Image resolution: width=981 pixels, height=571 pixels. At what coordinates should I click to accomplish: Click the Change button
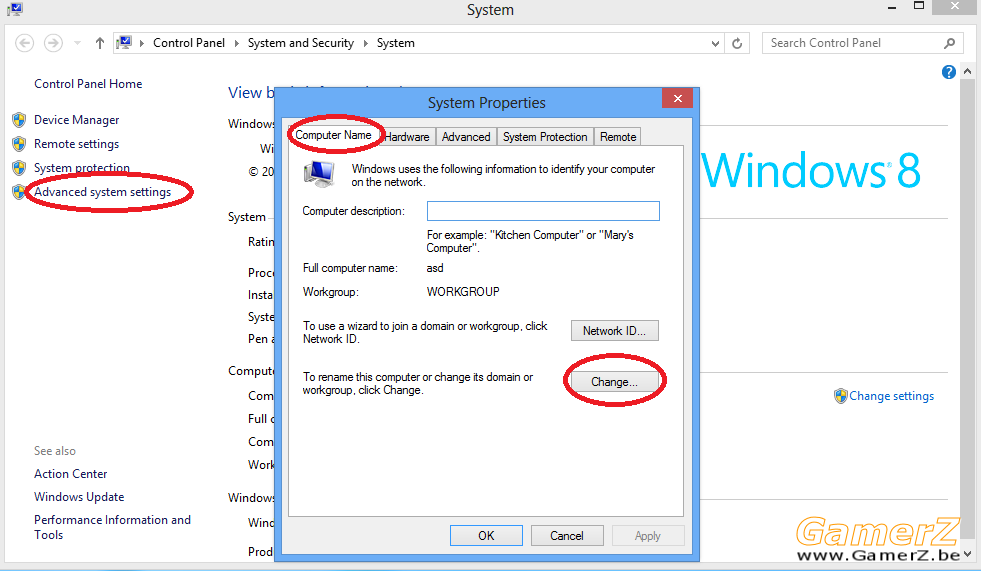click(x=614, y=382)
